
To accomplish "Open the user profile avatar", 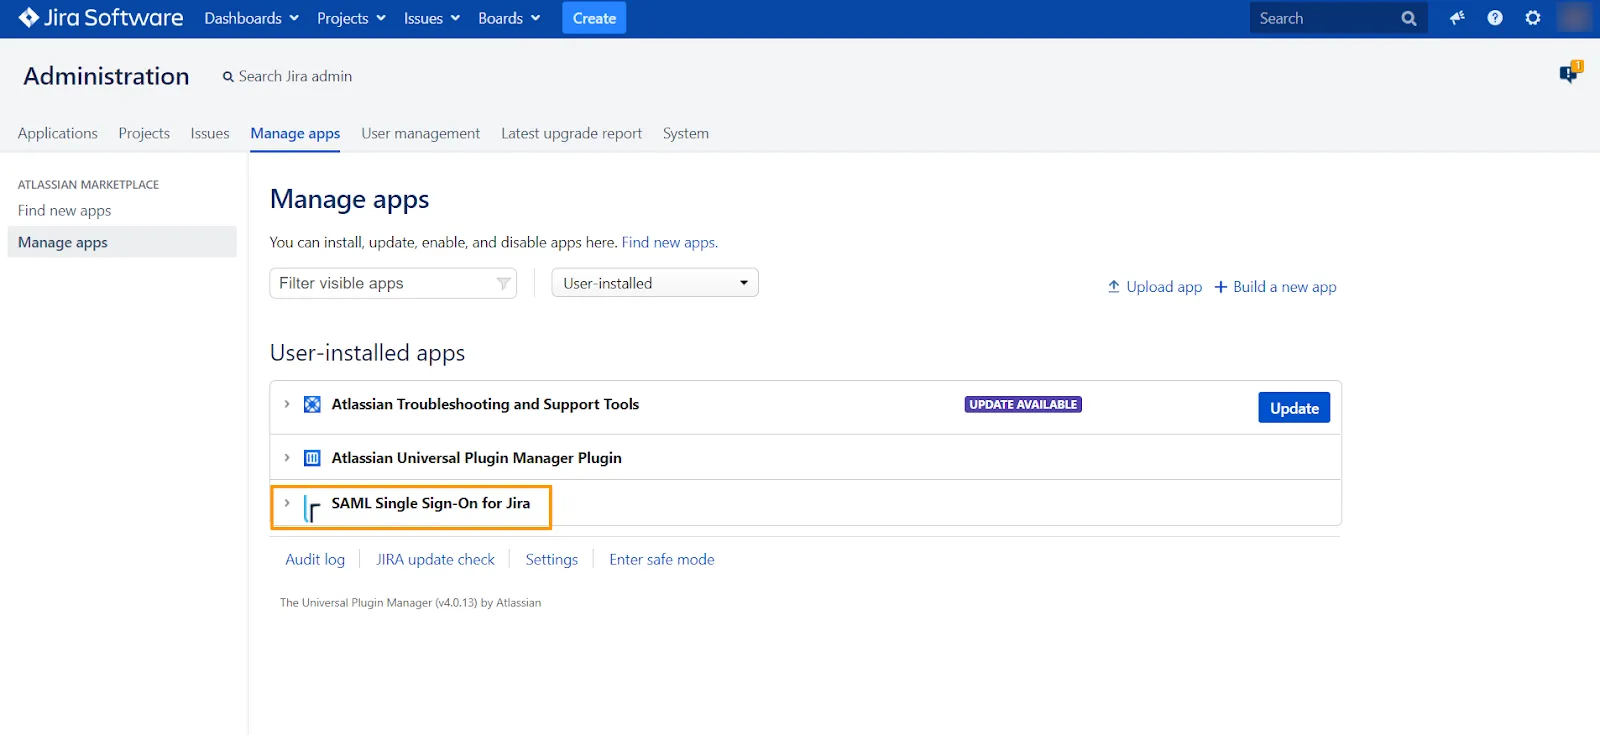I will [1574, 18].
